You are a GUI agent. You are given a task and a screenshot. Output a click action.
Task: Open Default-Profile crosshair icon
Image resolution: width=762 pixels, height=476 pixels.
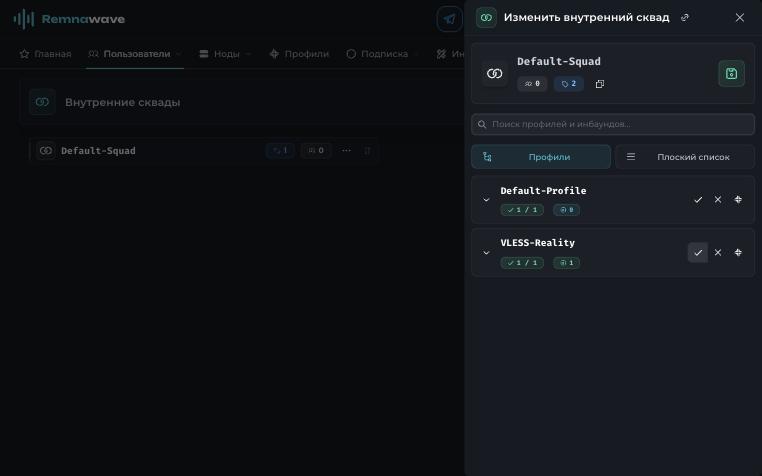coord(738,200)
